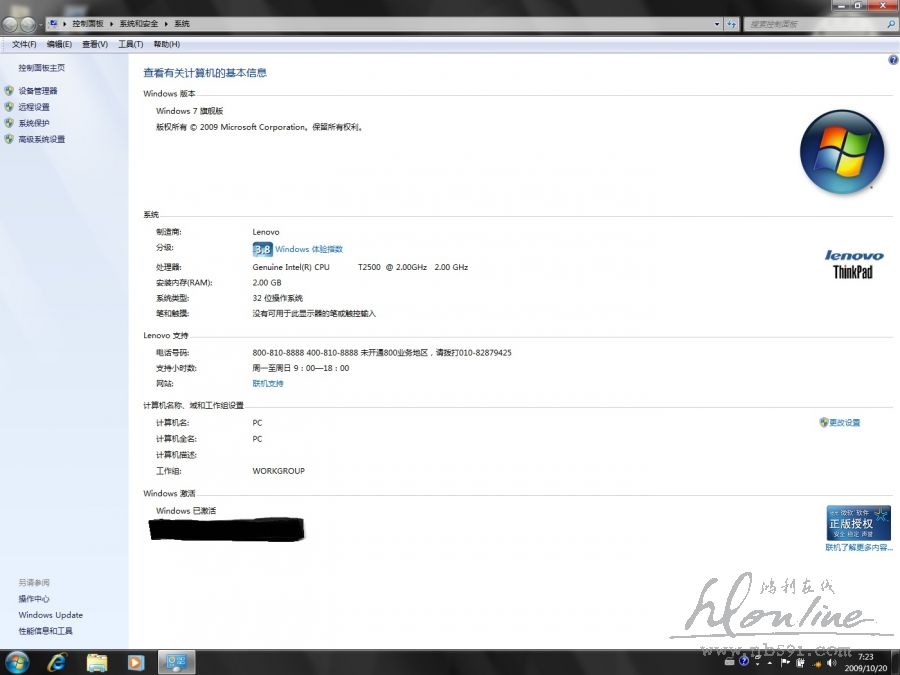This screenshot has width=900, height=675.
Task: Open the 查看(V) menu
Action: coord(95,44)
